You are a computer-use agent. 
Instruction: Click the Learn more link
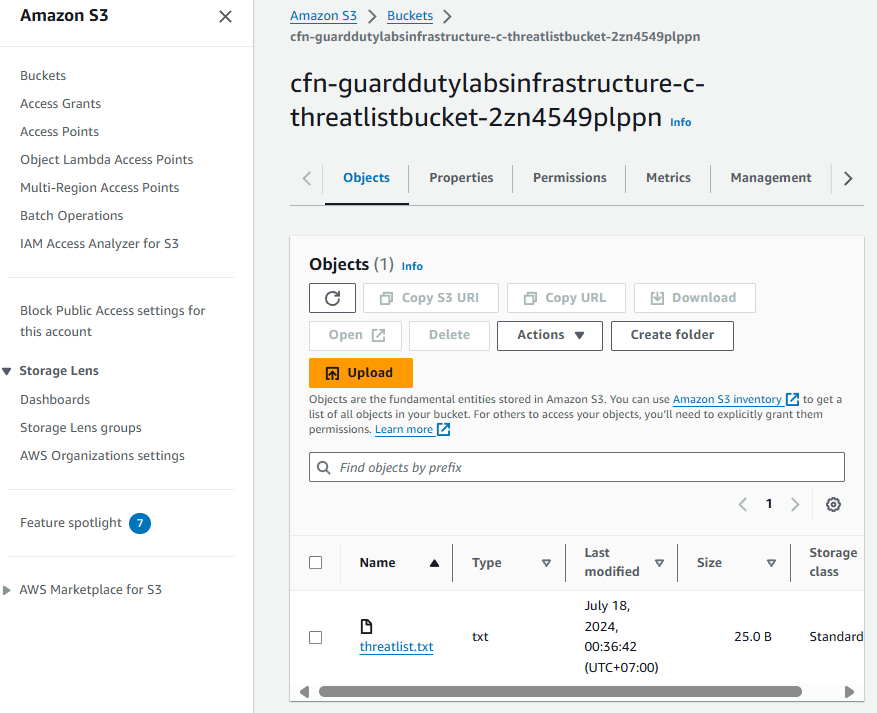(404, 429)
